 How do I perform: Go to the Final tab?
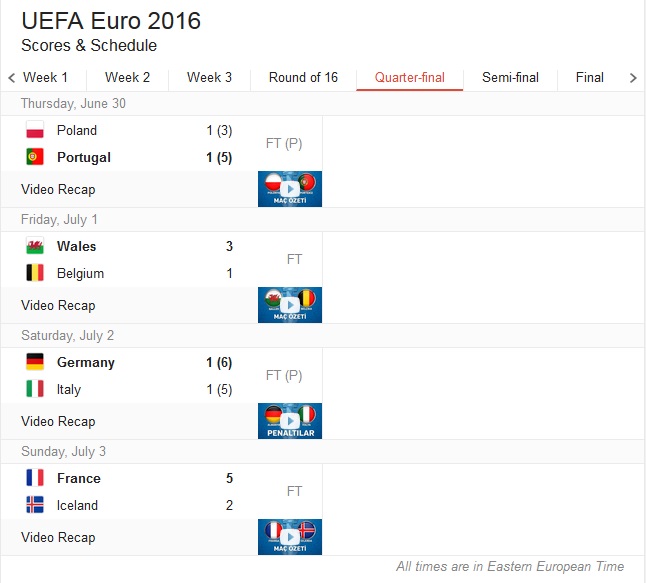(590, 77)
